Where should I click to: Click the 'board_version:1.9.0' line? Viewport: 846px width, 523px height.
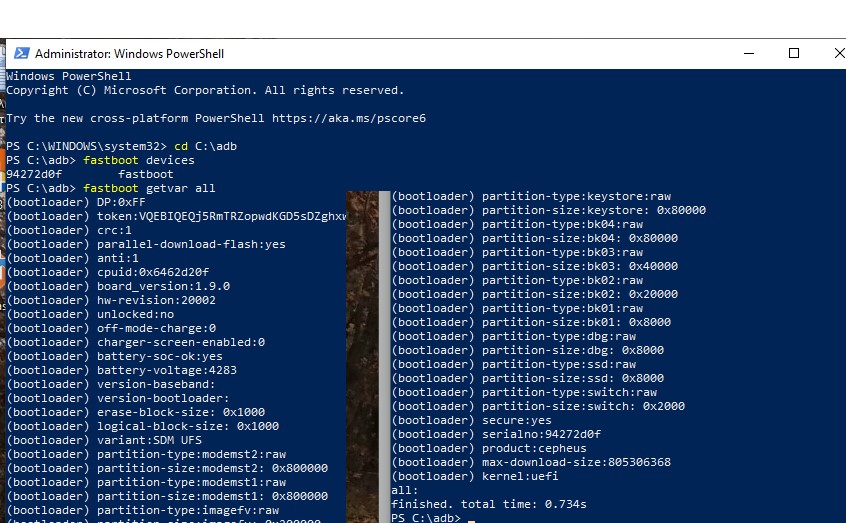118,287
